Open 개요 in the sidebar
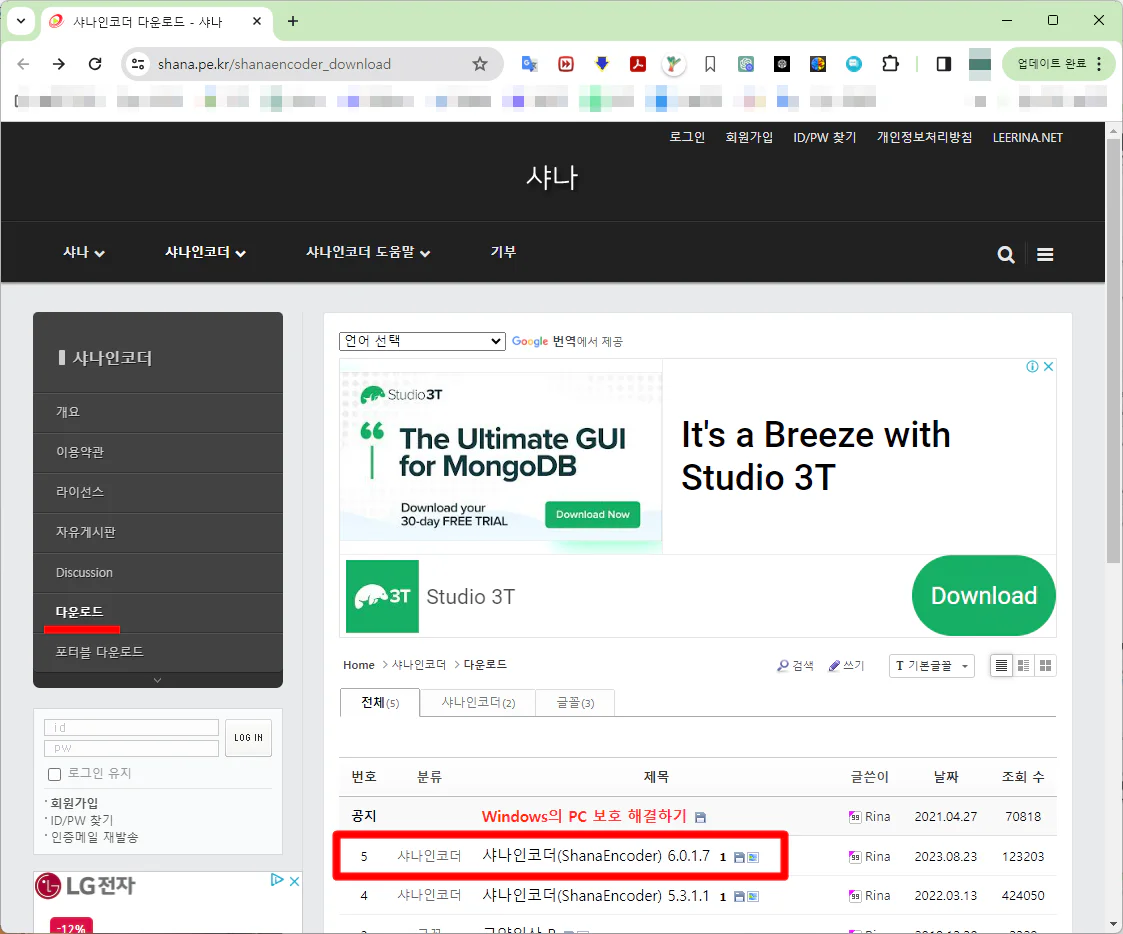The height and width of the screenshot is (934, 1123). (158, 412)
